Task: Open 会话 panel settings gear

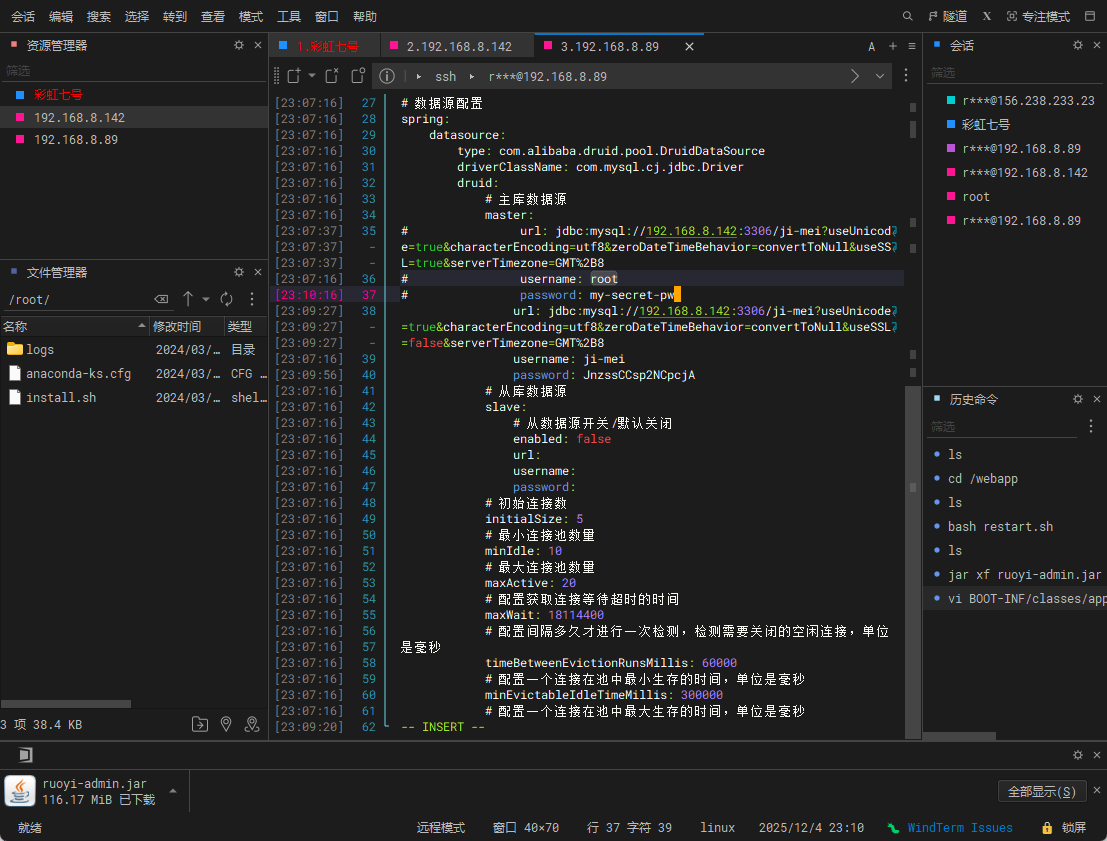Action: click(1077, 45)
